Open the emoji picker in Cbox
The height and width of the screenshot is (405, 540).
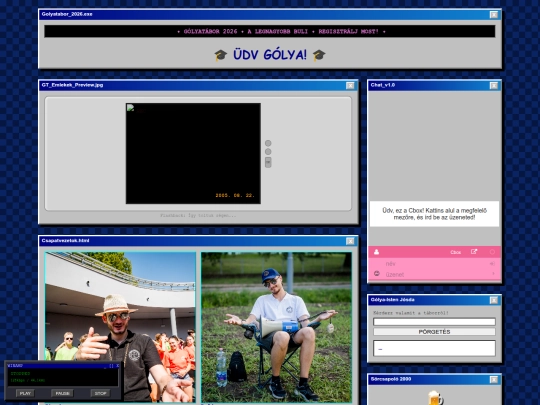click(x=376, y=274)
